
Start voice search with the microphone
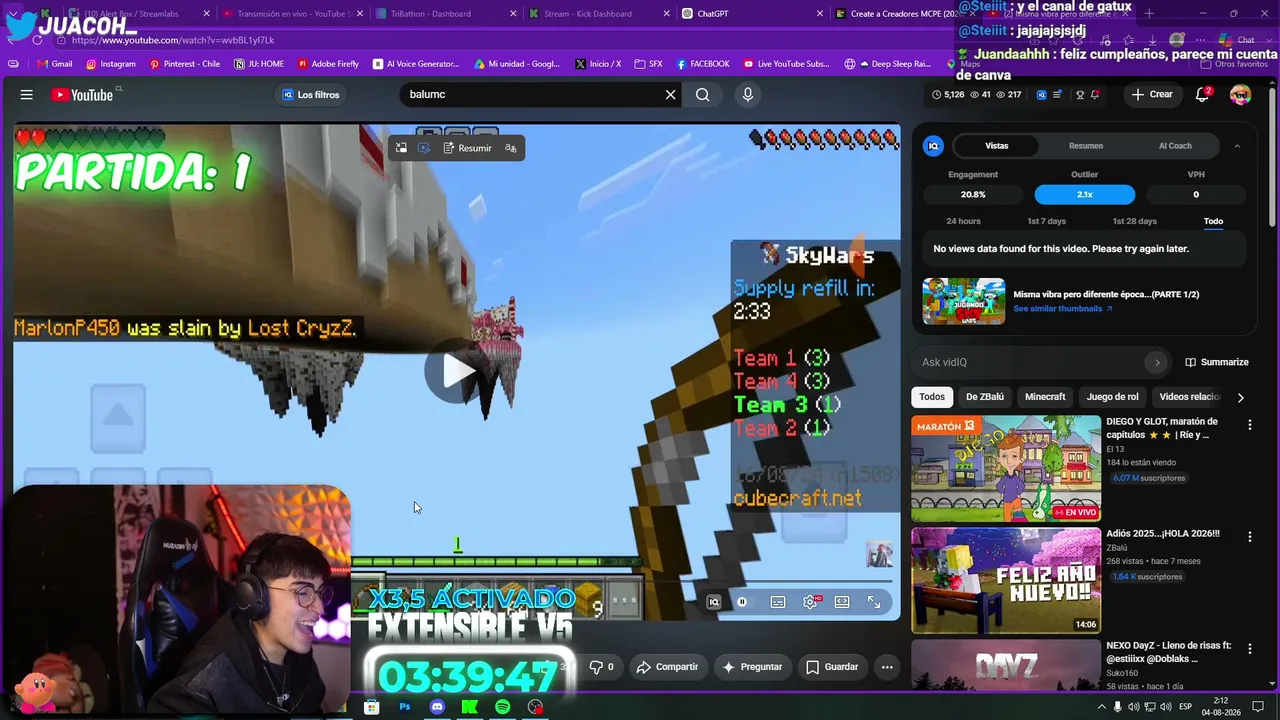(747, 95)
